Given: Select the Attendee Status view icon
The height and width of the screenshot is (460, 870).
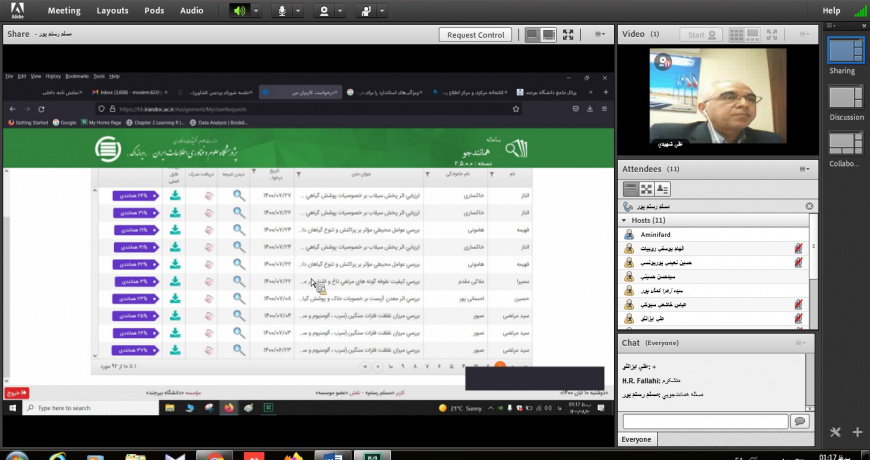Looking at the screenshot, I should tap(662, 189).
